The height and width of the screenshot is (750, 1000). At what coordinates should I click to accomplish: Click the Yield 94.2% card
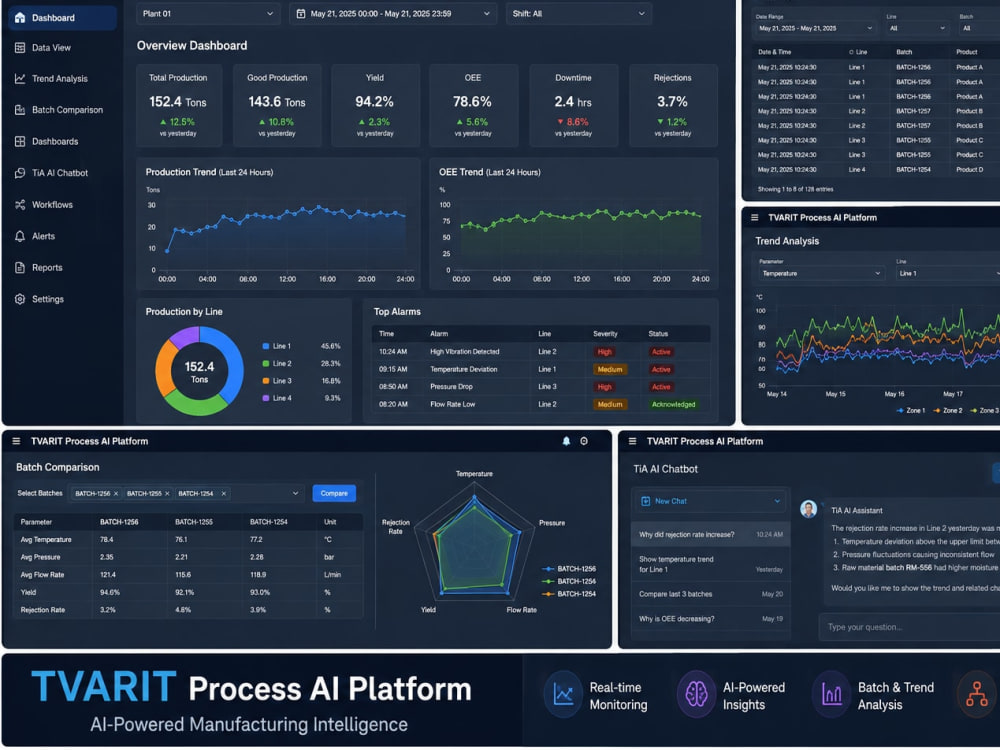coord(375,106)
